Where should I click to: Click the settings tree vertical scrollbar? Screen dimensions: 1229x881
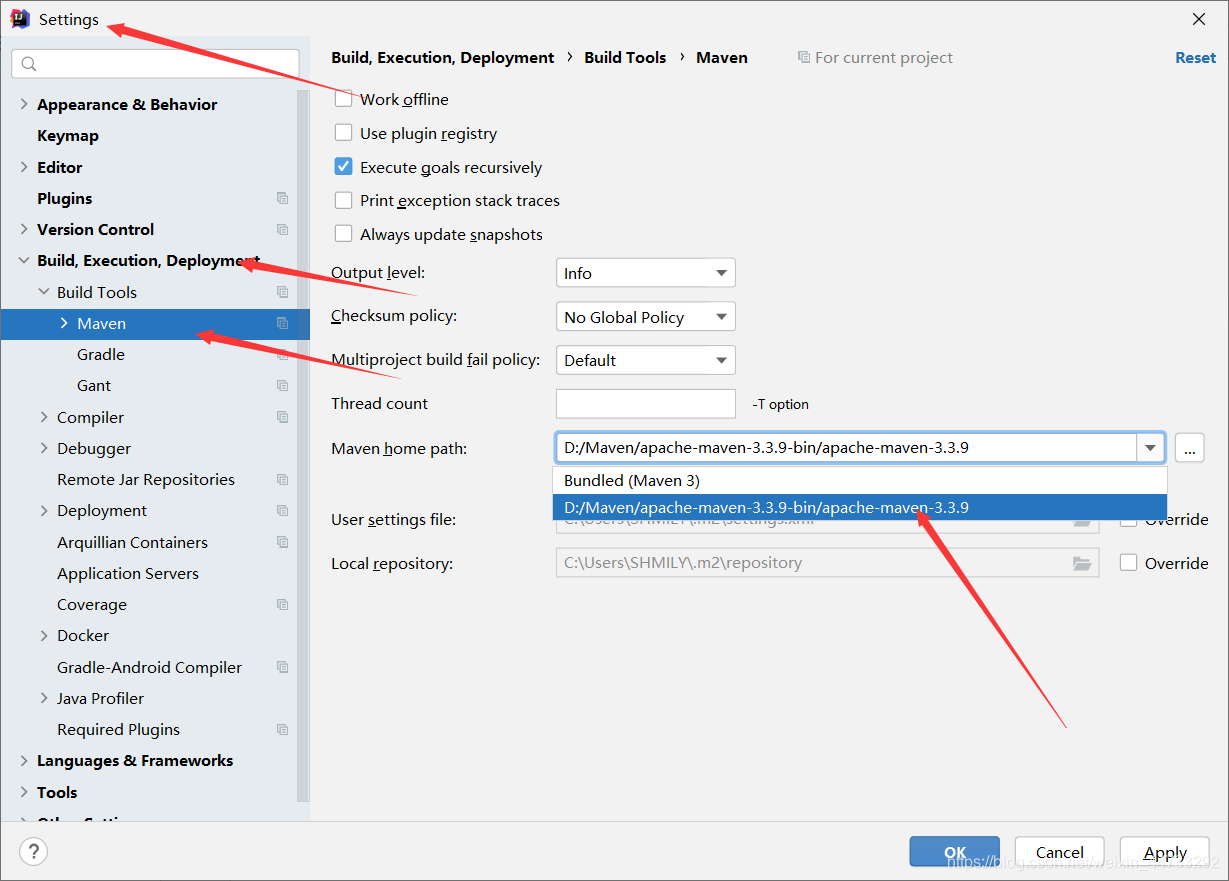[303, 445]
